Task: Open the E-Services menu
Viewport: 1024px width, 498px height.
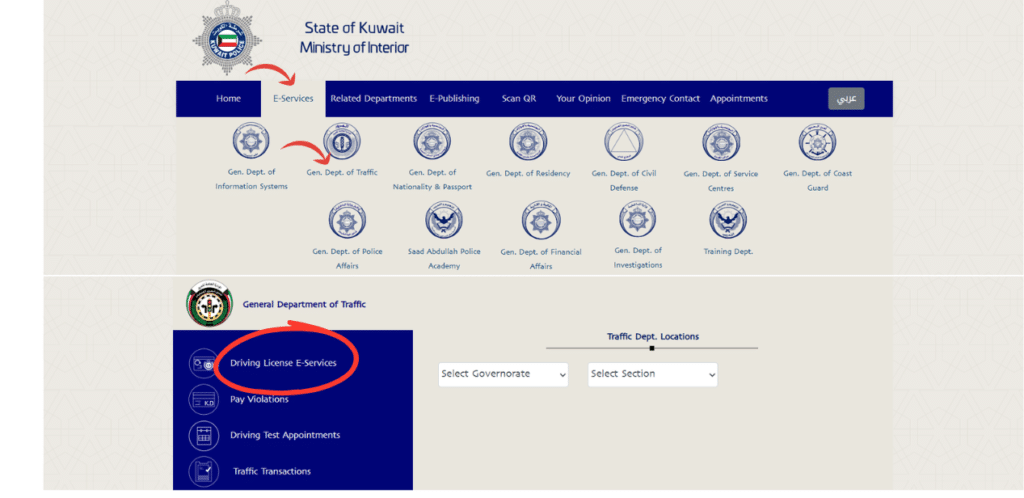Action: tap(293, 99)
